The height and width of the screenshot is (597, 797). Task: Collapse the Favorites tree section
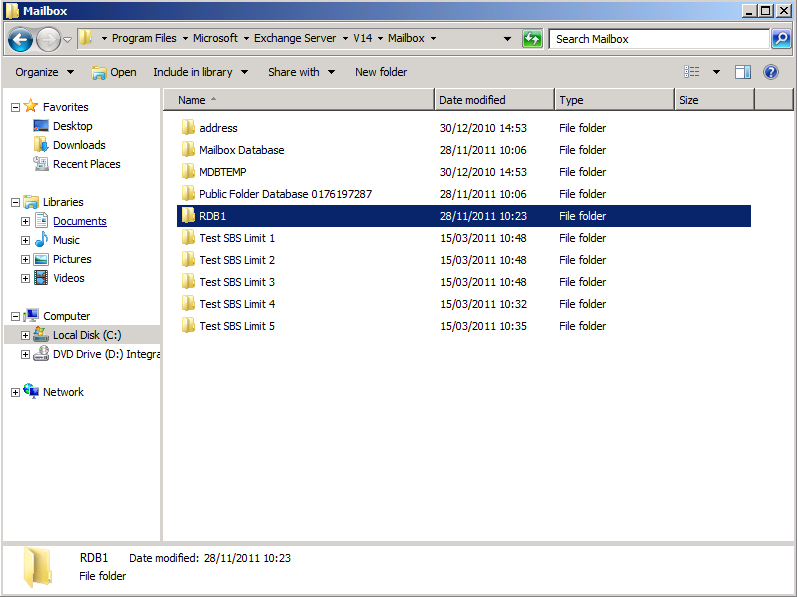click(15, 107)
